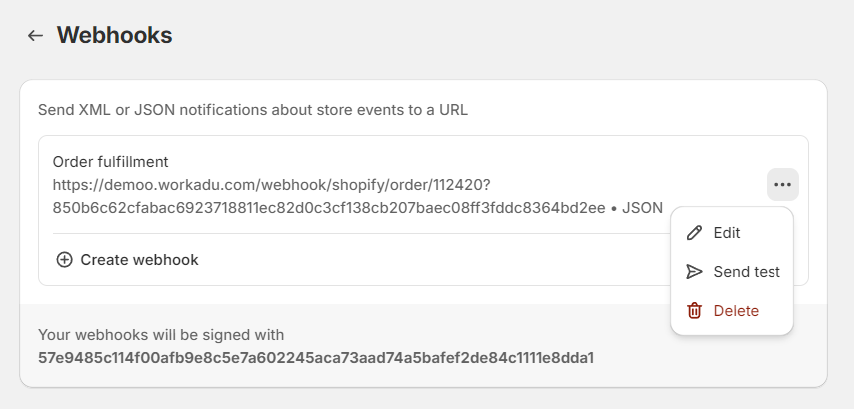Choose the red Delete menu entry
Image resolution: width=854 pixels, height=409 pixels.
pos(736,311)
